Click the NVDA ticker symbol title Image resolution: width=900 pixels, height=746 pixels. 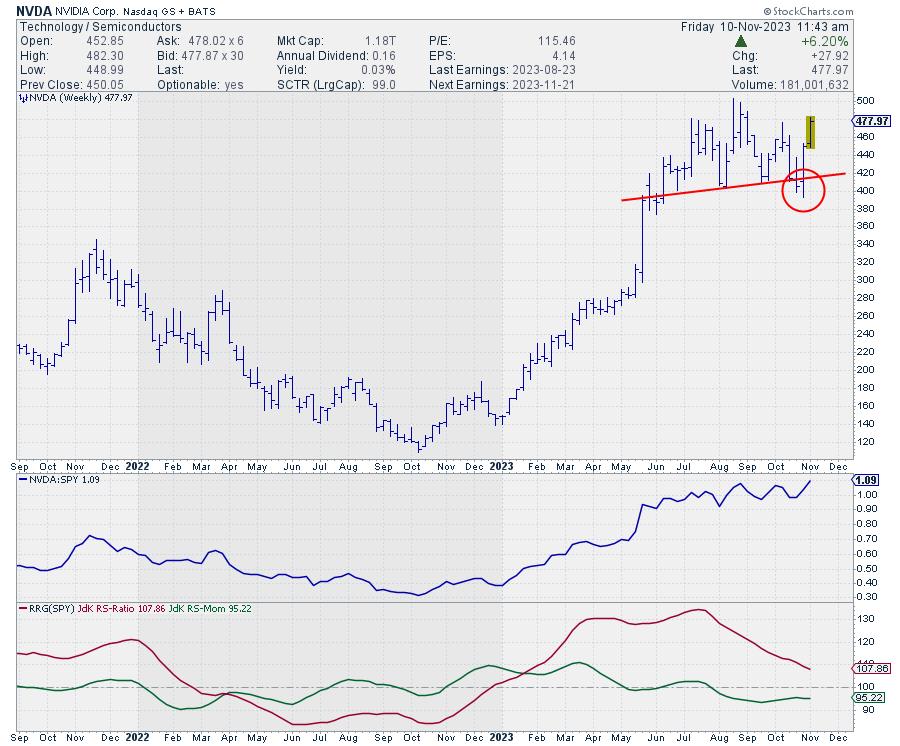[36, 9]
